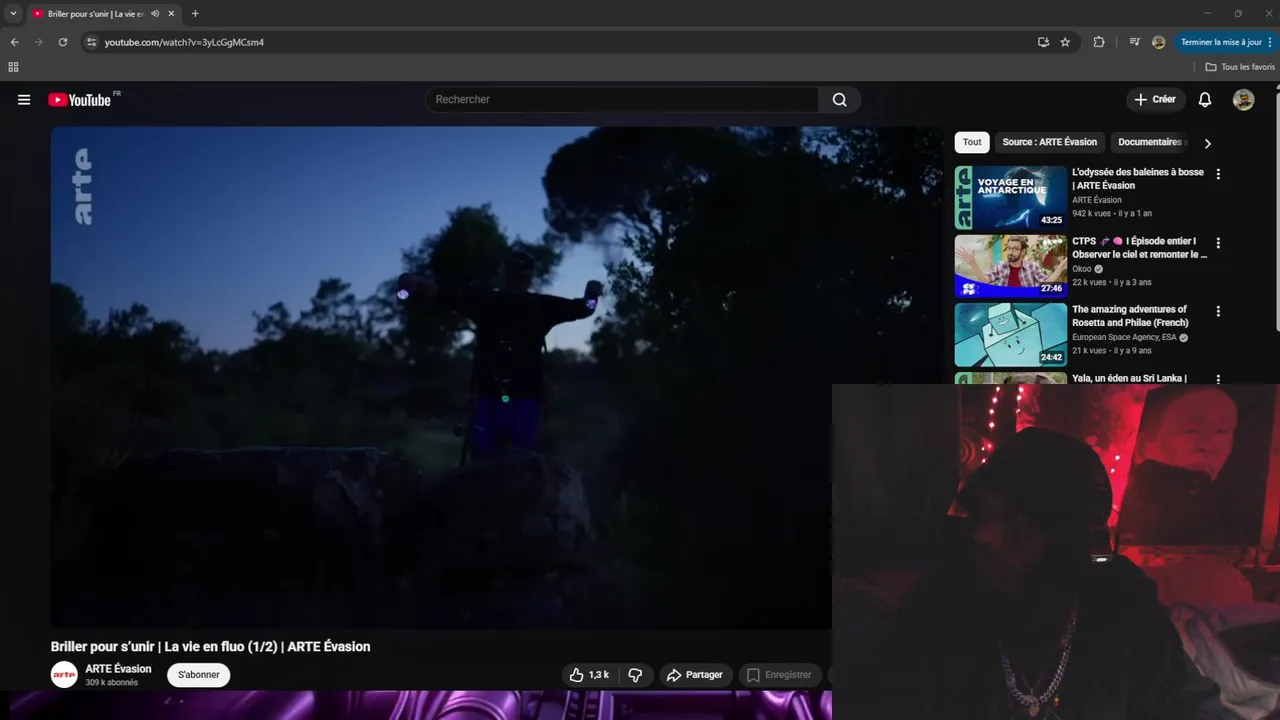This screenshot has height=720, width=1280.
Task: Open a new tab with the plus button
Action: click(195, 14)
